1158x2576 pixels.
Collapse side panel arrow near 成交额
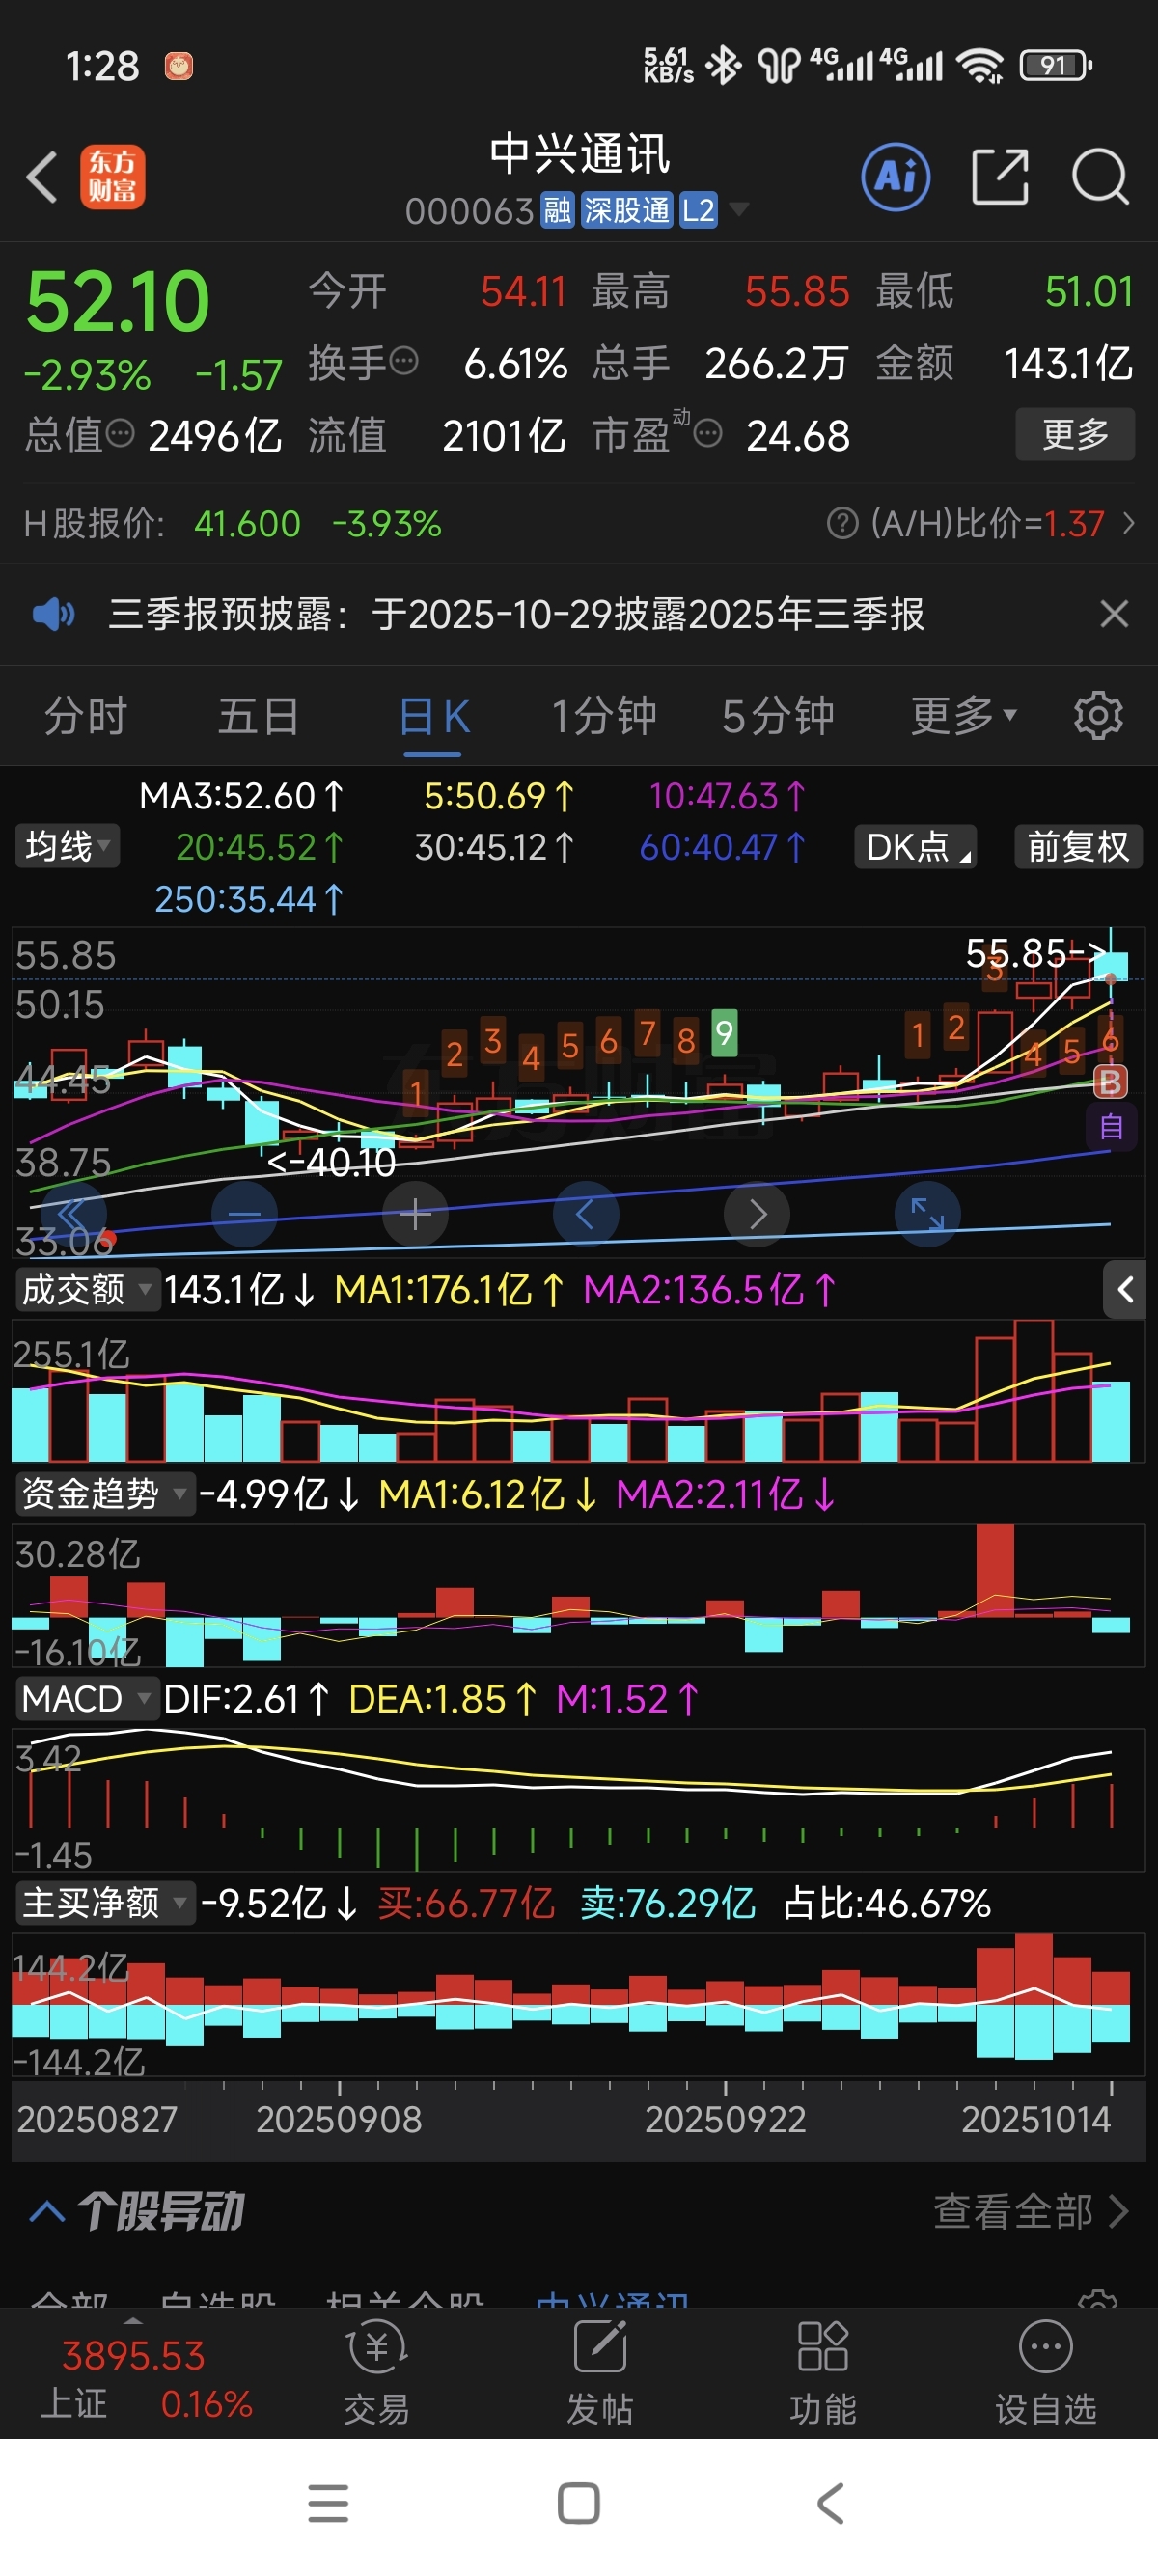coord(1125,1290)
